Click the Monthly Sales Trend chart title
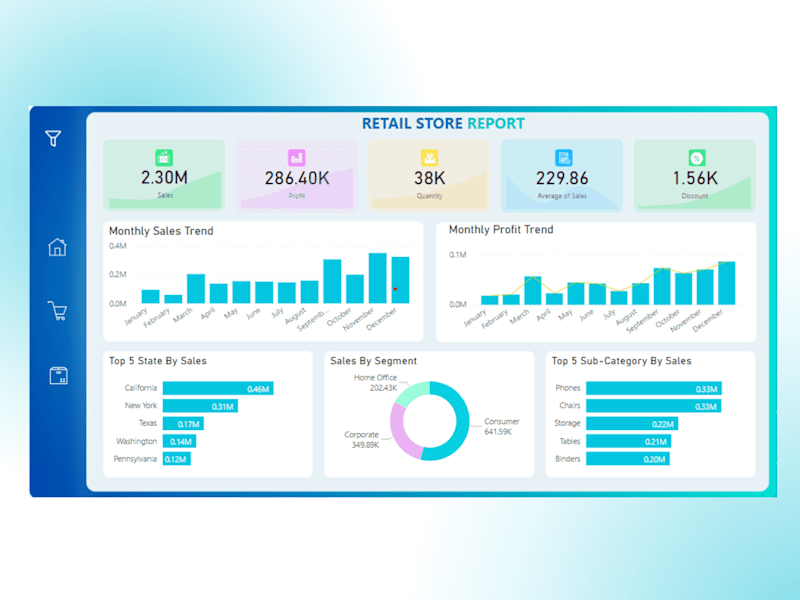800x600 pixels. pyautogui.click(x=161, y=231)
